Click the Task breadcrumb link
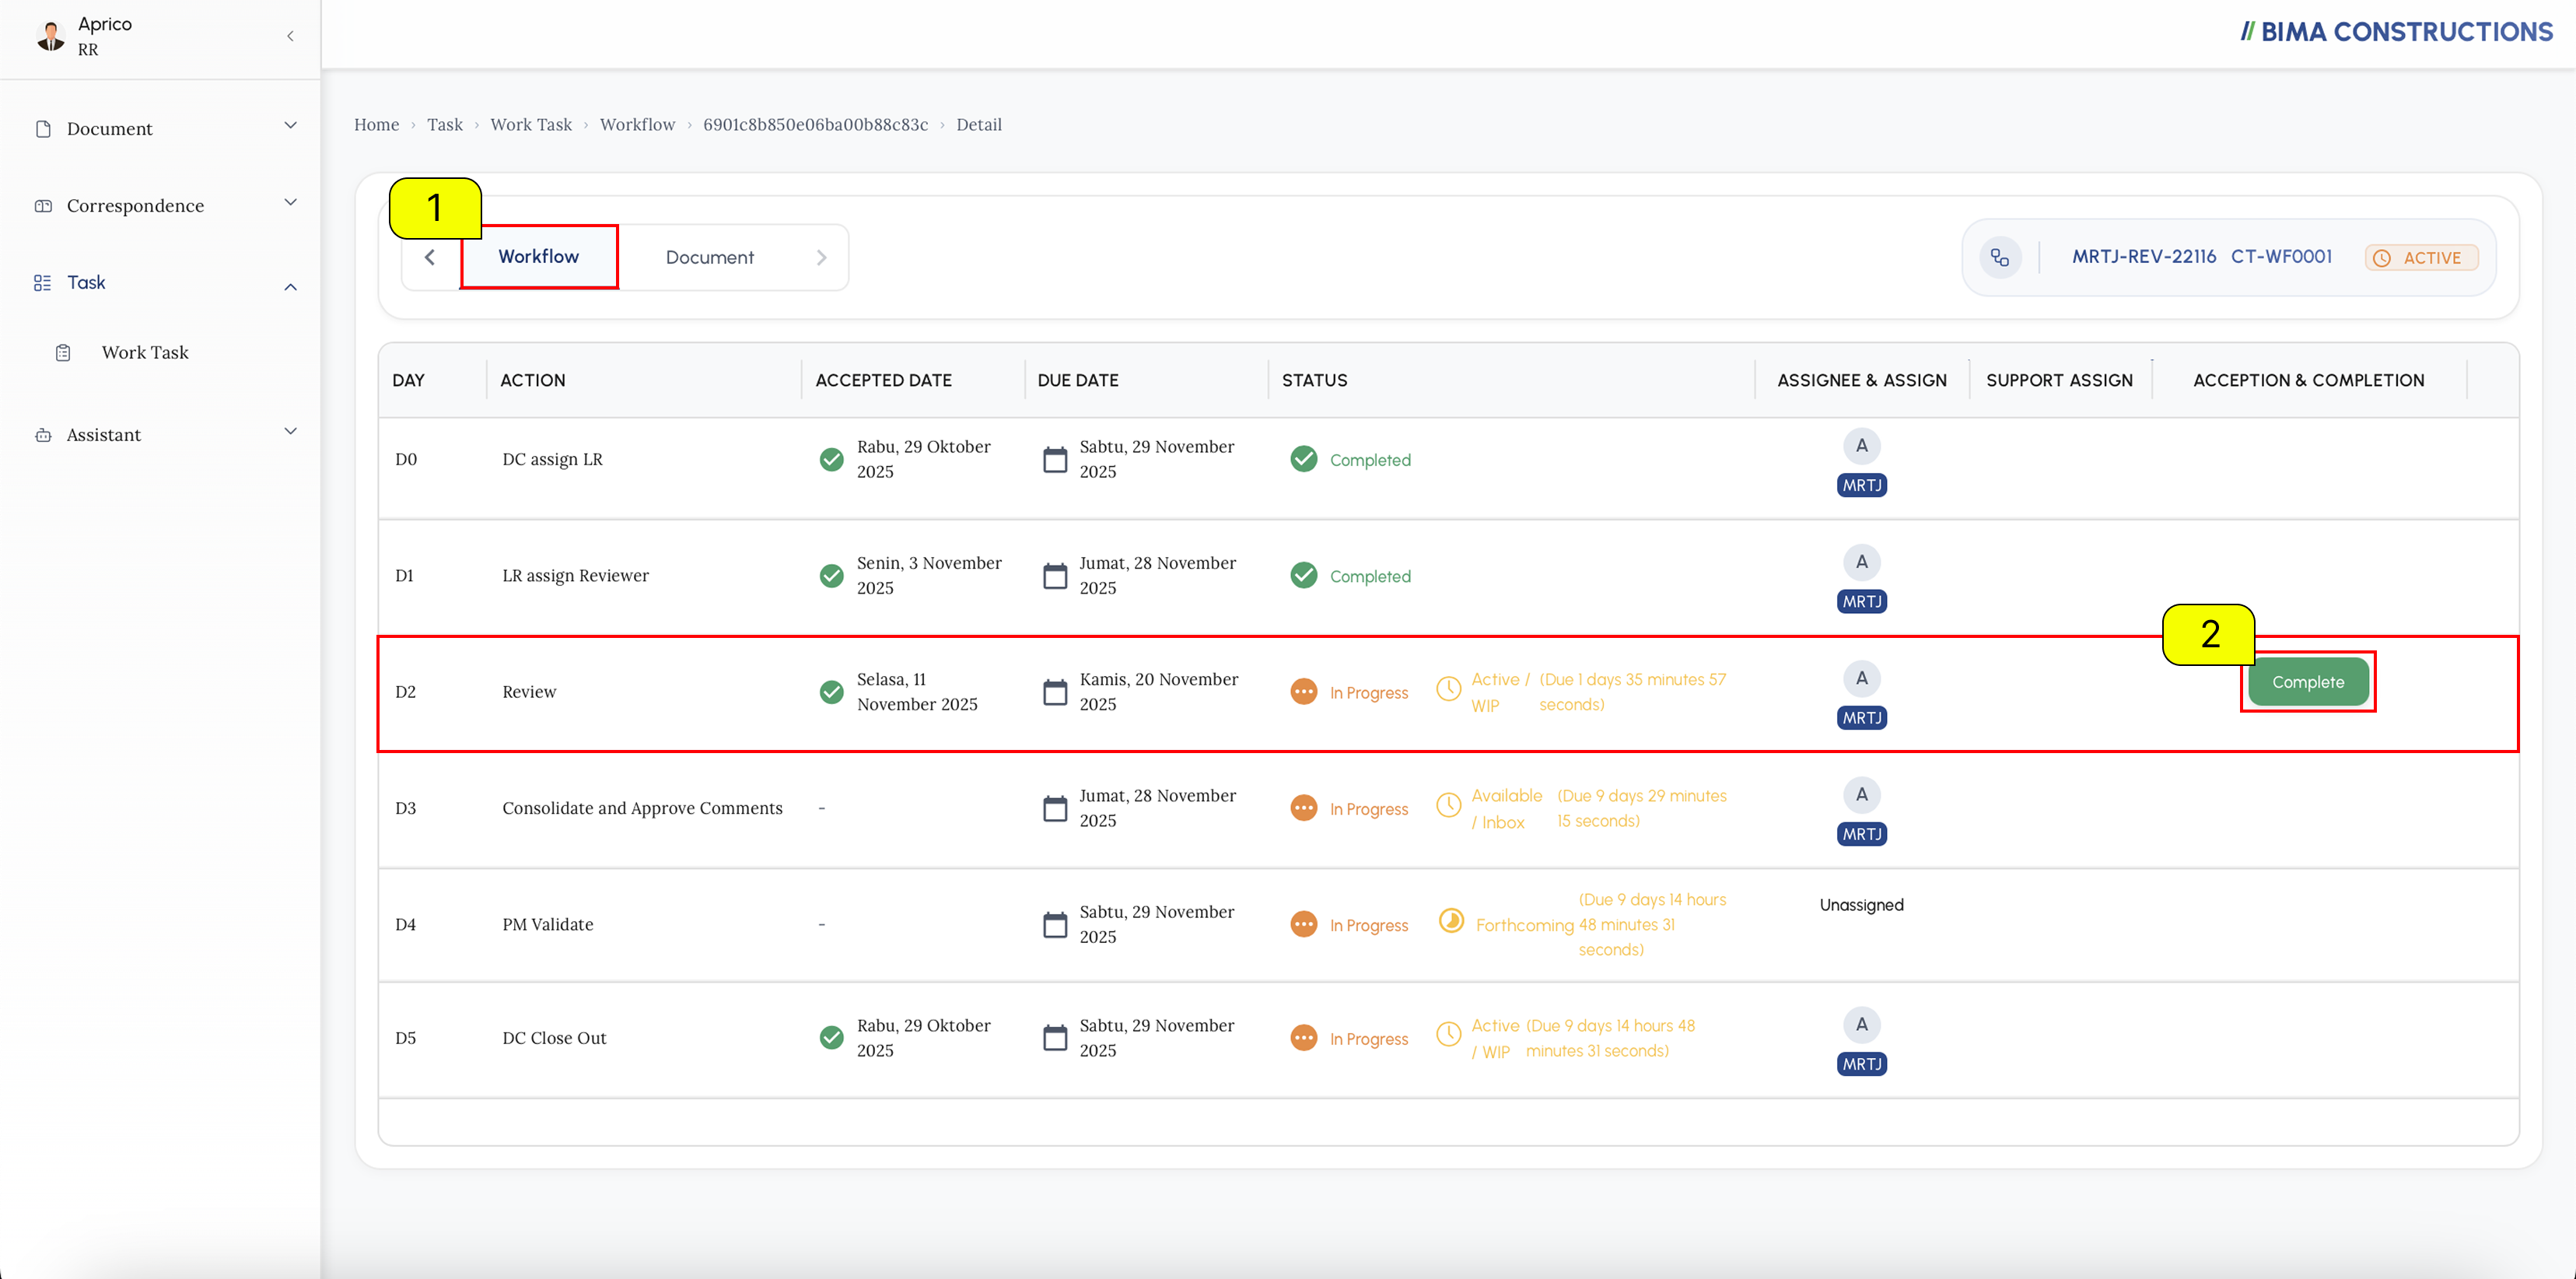The height and width of the screenshot is (1279, 2576). tap(445, 125)
